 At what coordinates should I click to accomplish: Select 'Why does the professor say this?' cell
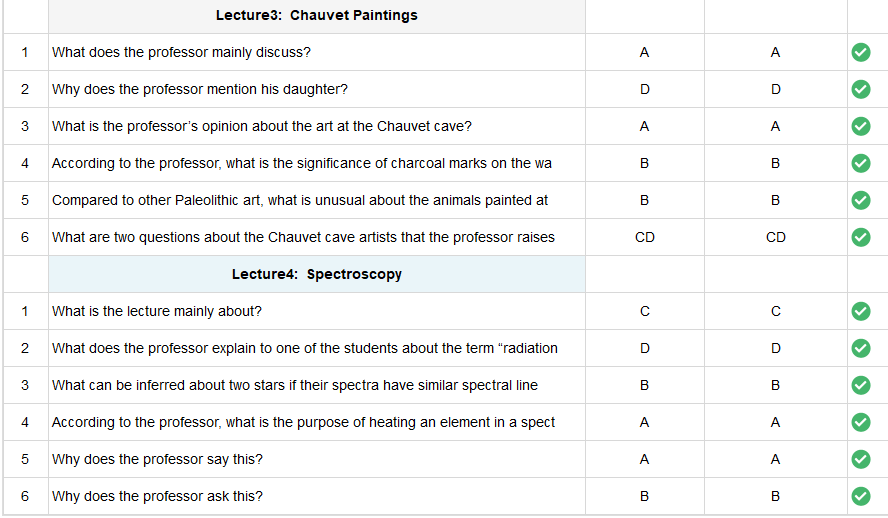[317, 459]
